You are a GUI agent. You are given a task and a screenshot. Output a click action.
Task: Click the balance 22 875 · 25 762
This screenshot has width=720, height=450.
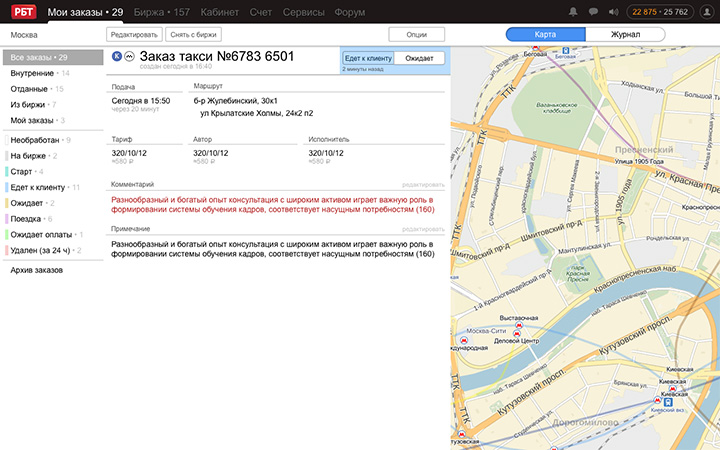coord(660,12)
